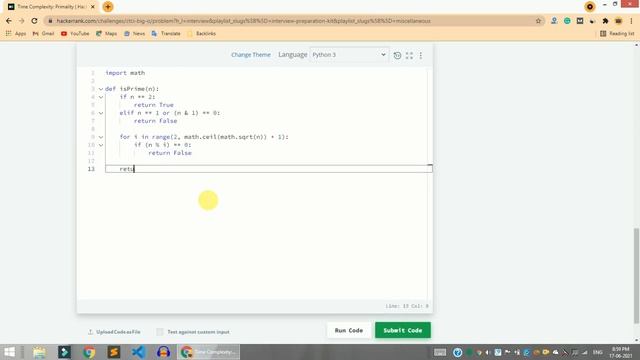The height and width of the screenshot is (360, 640).
Task: Bookmark this page with the star icon
Action: click(x=538, y=21)
